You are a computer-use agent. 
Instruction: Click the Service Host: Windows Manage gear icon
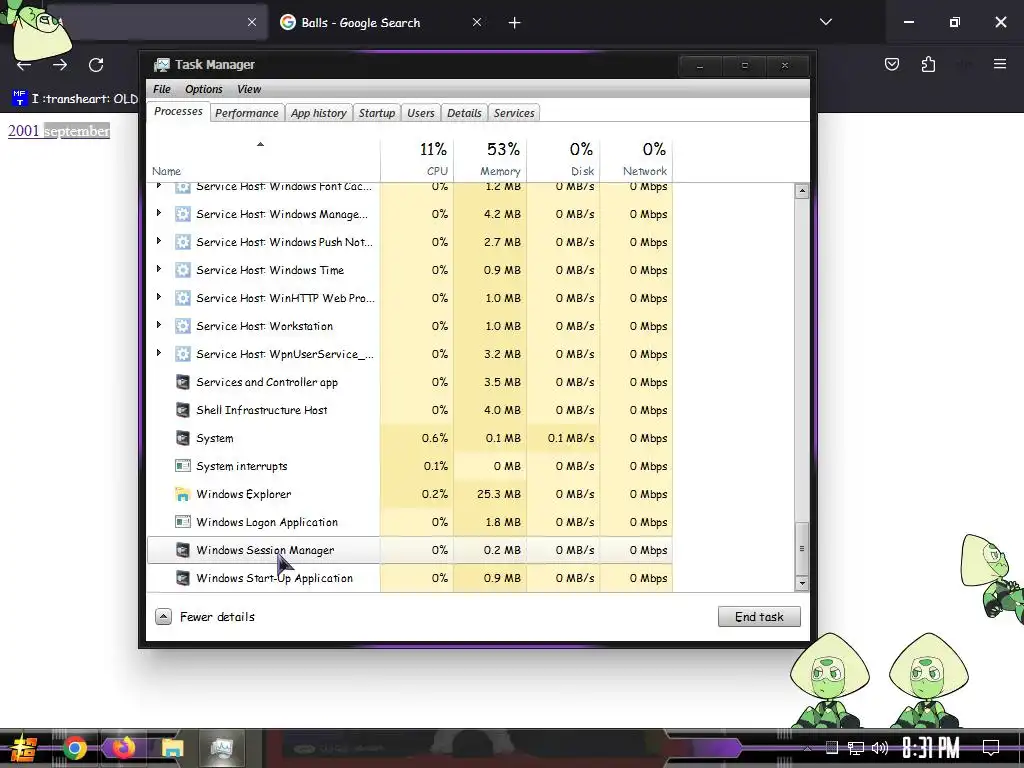[183, 214]
